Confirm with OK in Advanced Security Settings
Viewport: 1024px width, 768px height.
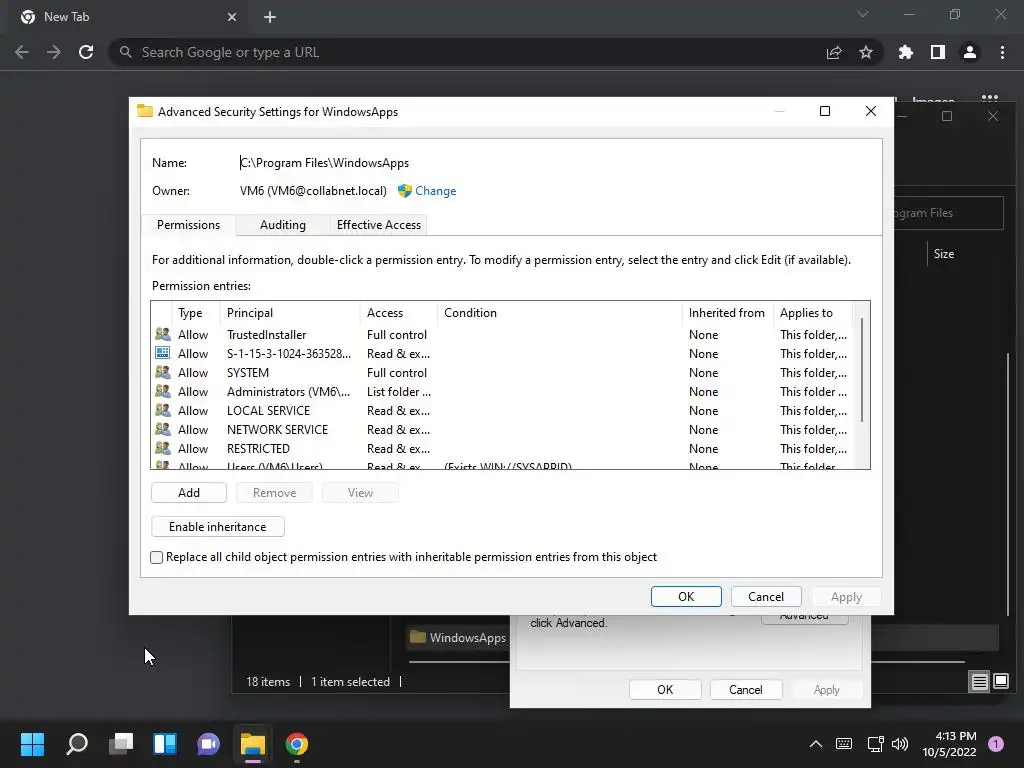686,596
